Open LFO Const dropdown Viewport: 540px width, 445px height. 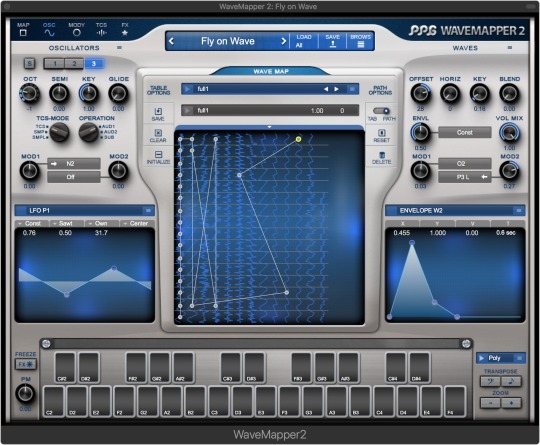click(x=31, y=224)
